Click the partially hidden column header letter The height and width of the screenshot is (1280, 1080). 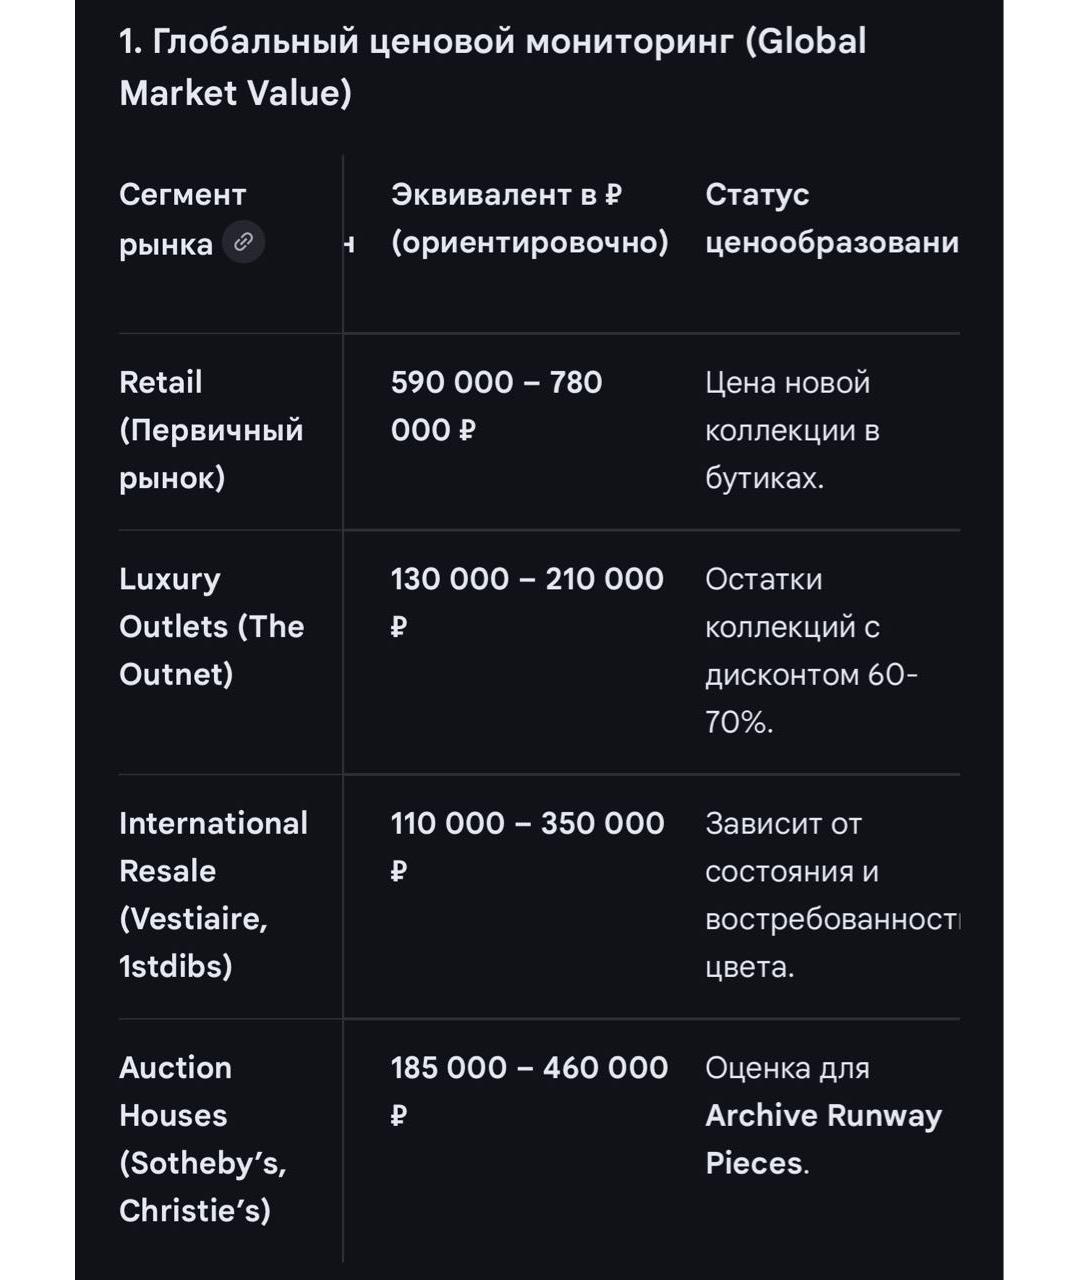349,243
